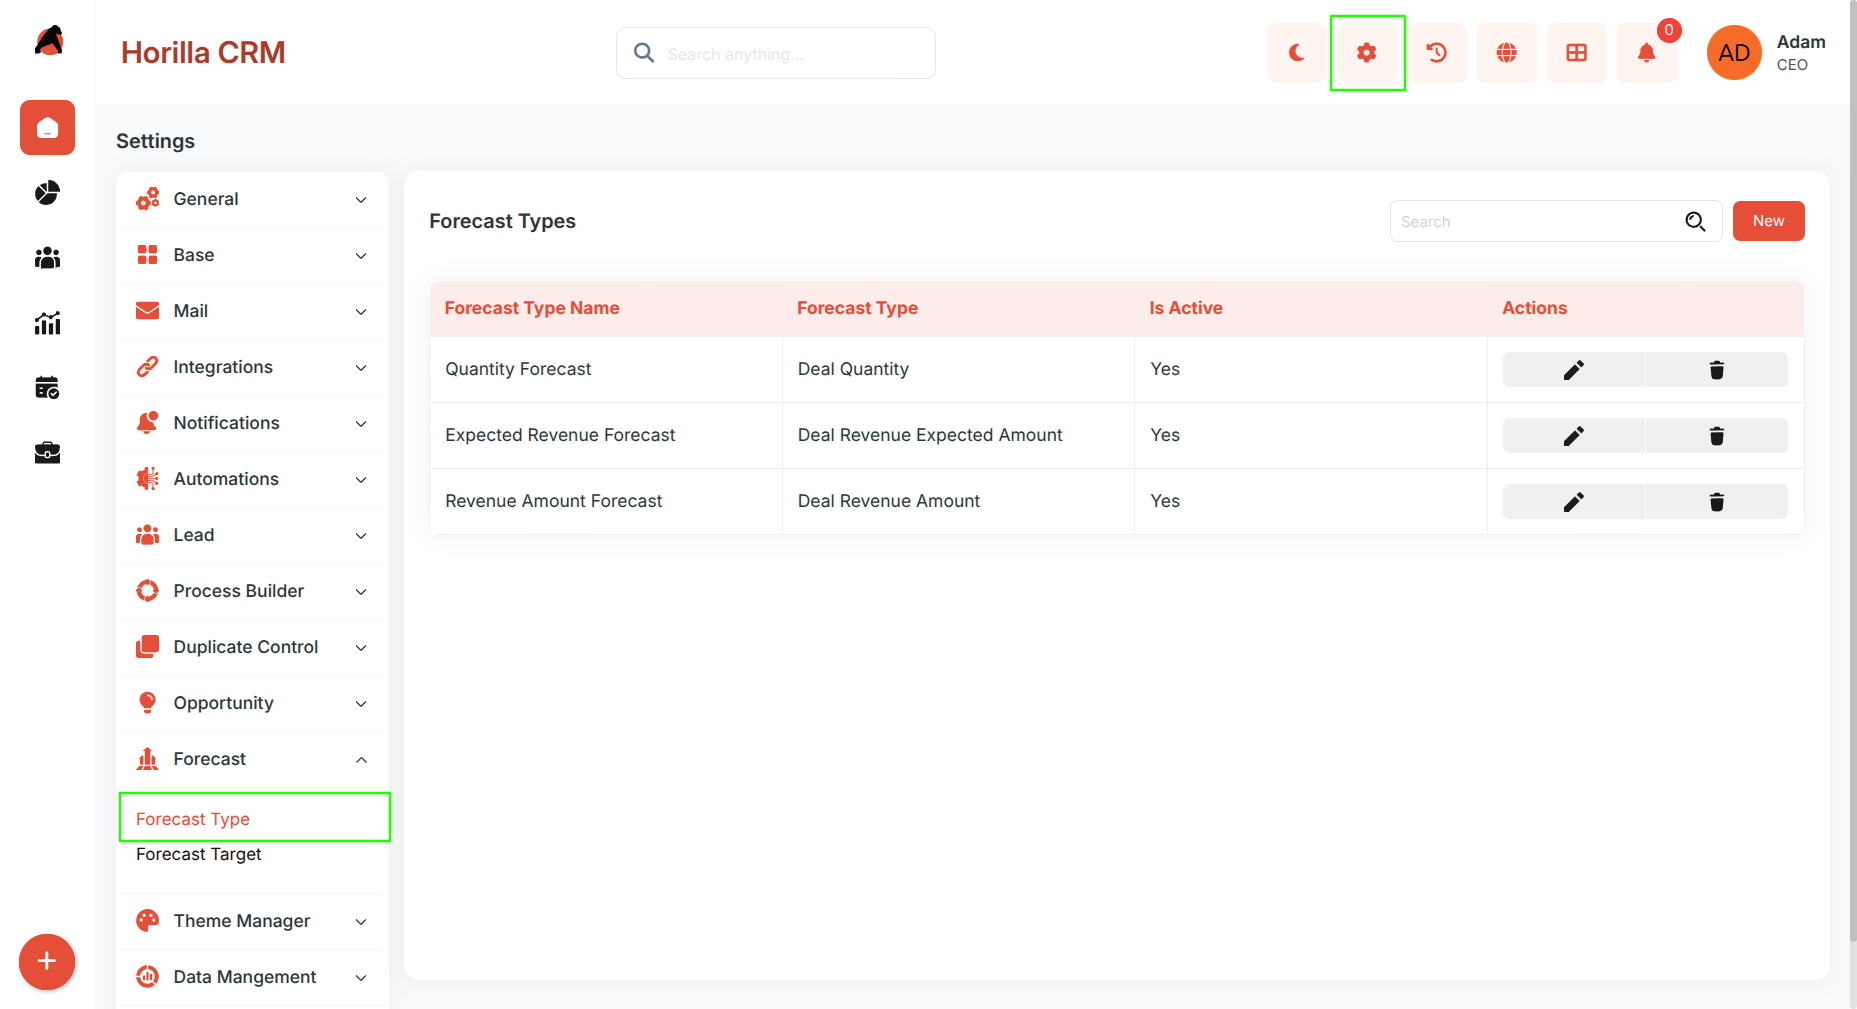This screenshot has height=1009, width=1857.
Task: Open people group sidebar icon
Action: (x=47, y=258)
